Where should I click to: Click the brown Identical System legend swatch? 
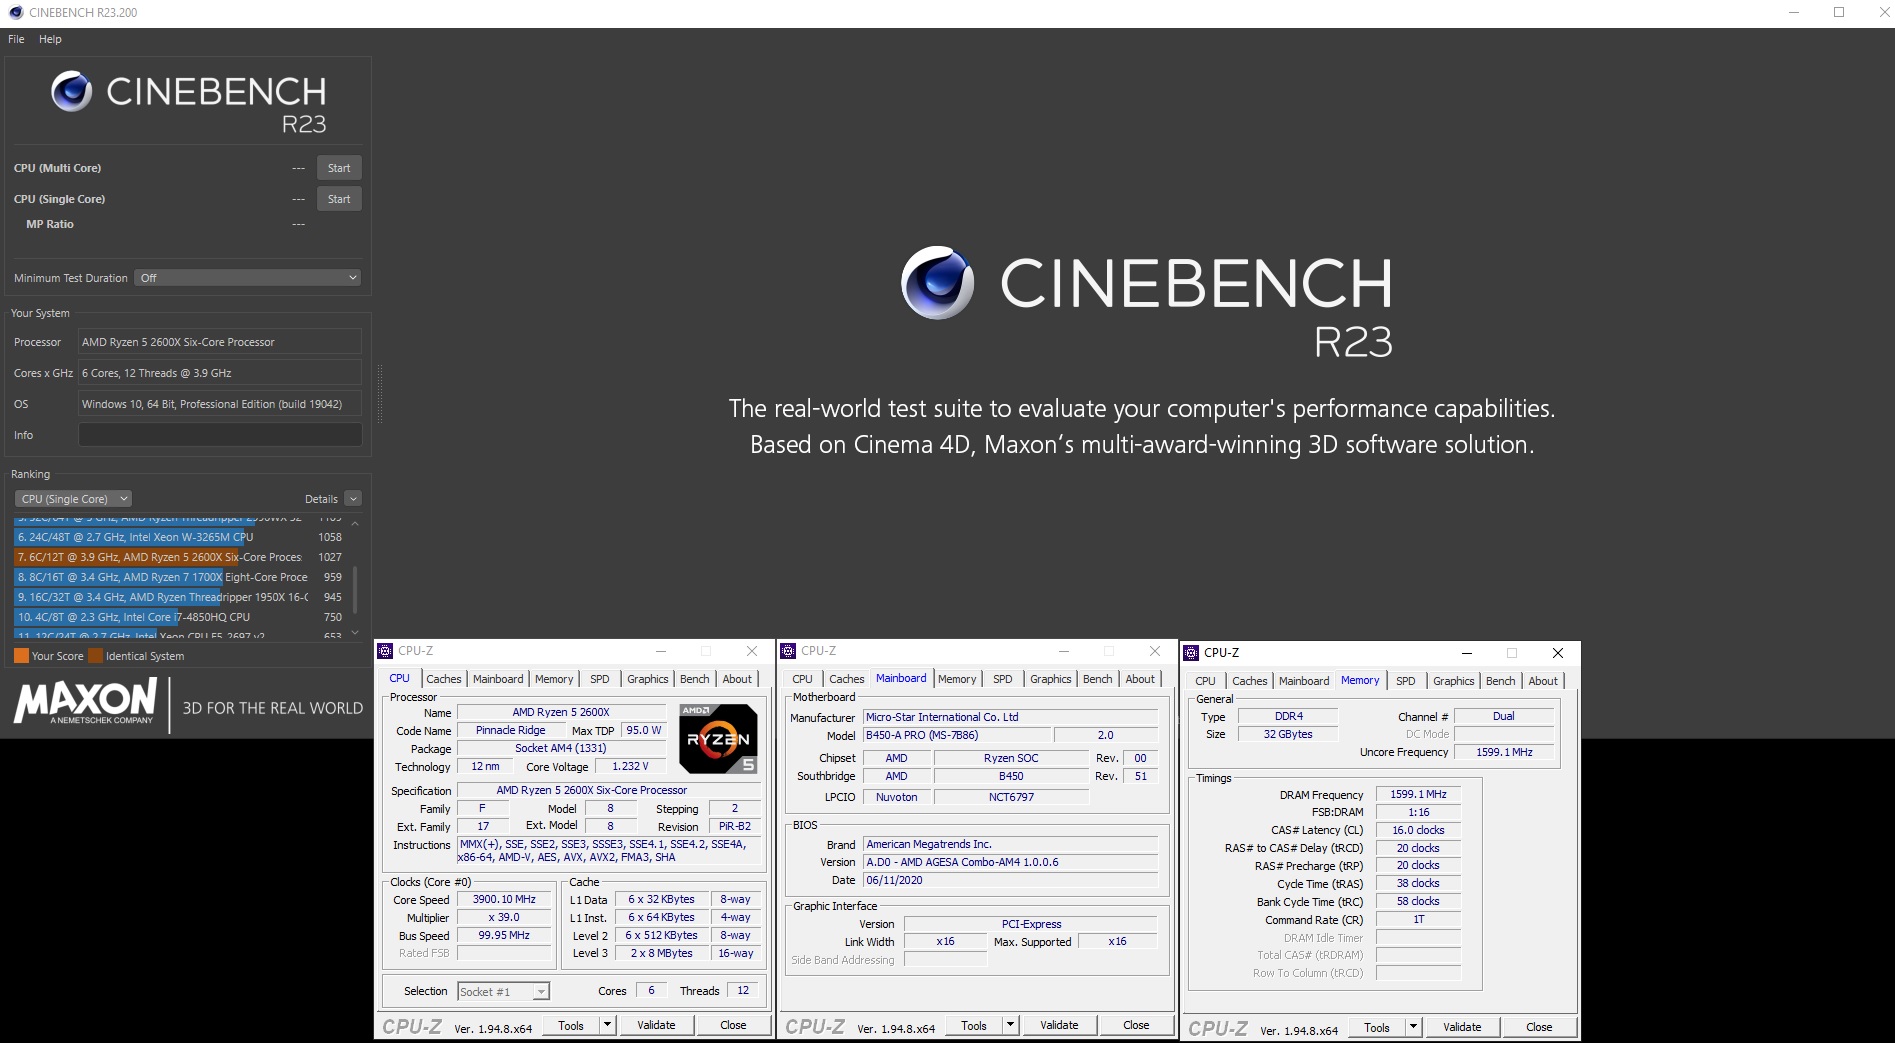pyautogui.click(x=96, y=656)
